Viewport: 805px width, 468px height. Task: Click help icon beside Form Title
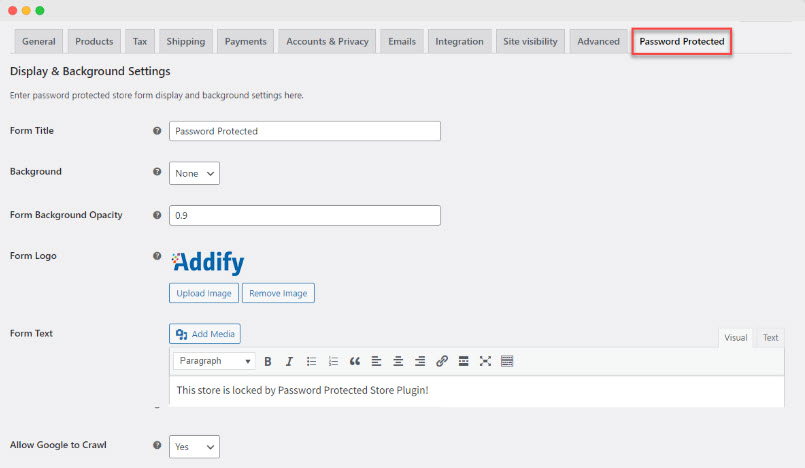[x=157, y=131]
